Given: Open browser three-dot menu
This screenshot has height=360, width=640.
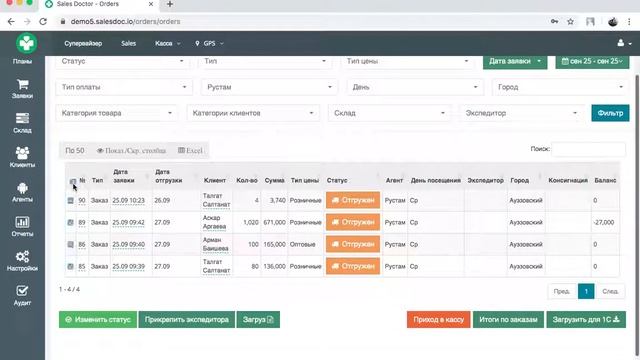Looking at the screenshot, I should point(629,22).
